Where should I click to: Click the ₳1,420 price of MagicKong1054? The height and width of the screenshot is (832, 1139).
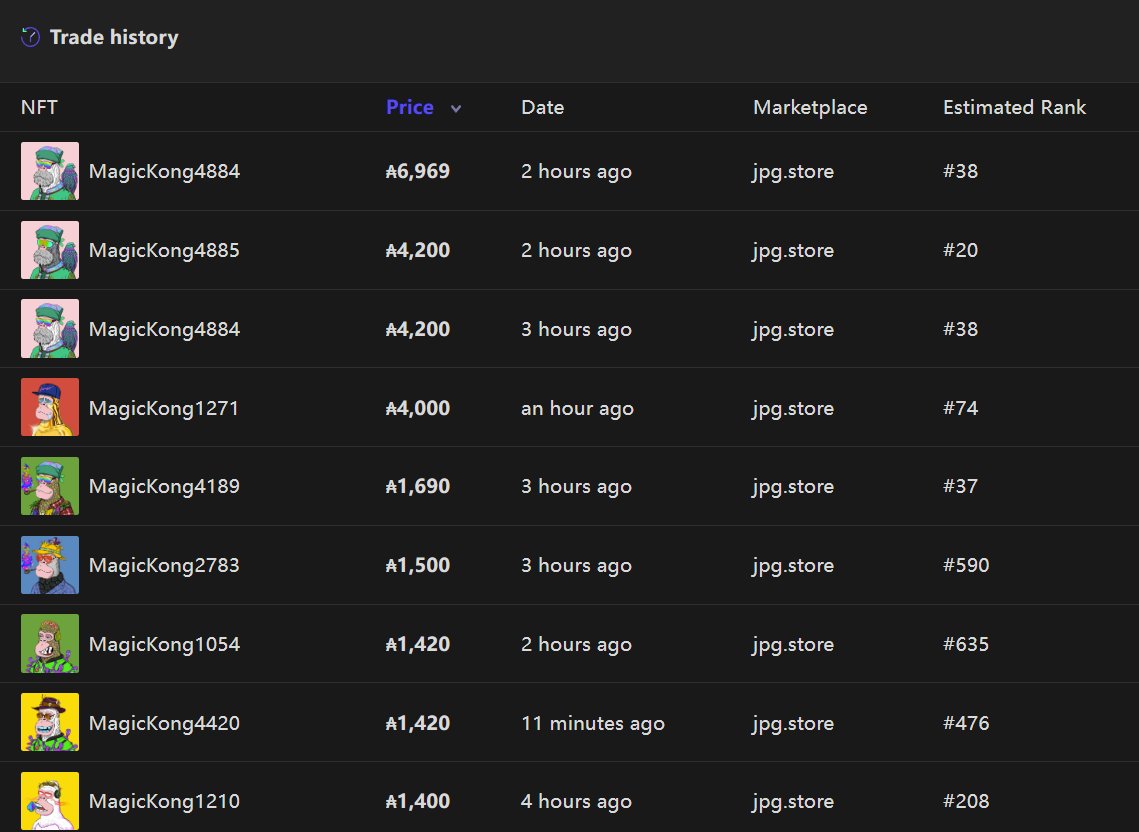pos(418,645)
